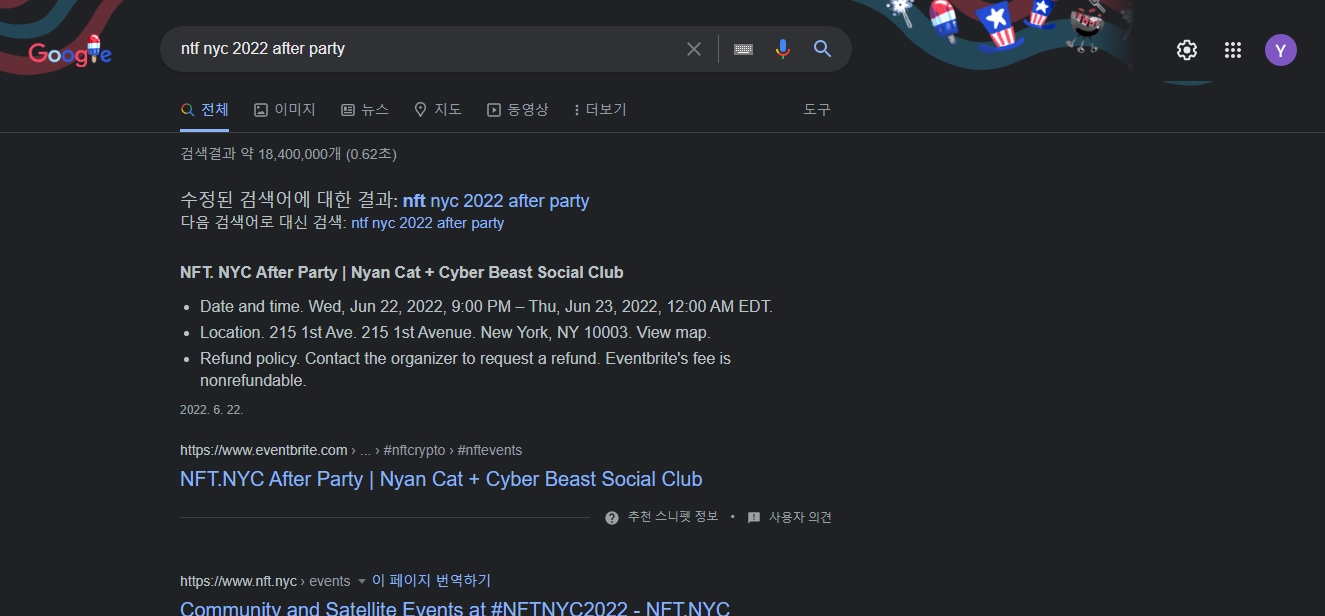
Task: Expand dropdown arrow next to nft.nyc events
Action: point(362,581)
